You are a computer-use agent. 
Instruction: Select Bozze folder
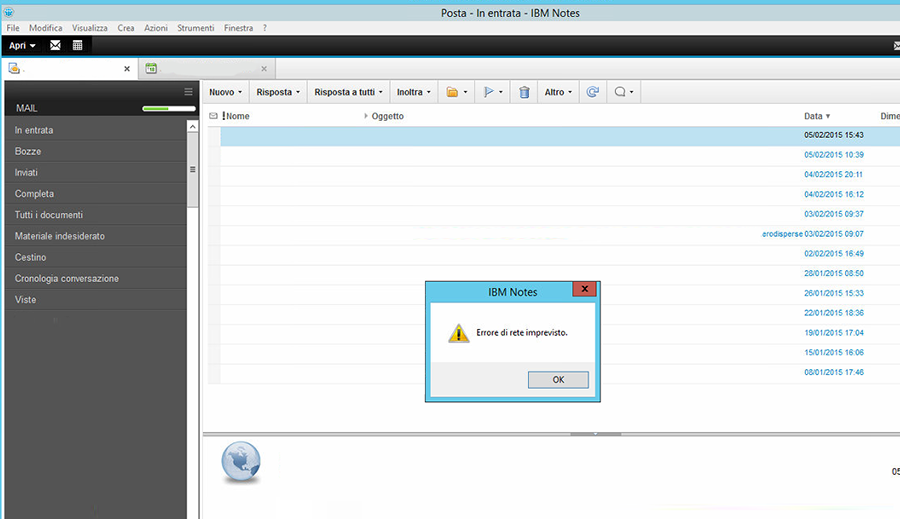point(95,152)
